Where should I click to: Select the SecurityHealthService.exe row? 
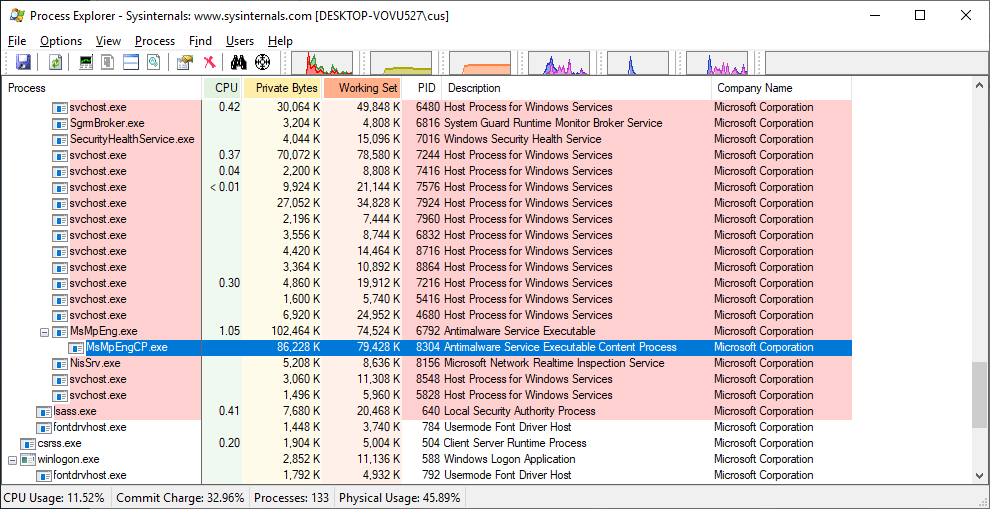(427, 140)
